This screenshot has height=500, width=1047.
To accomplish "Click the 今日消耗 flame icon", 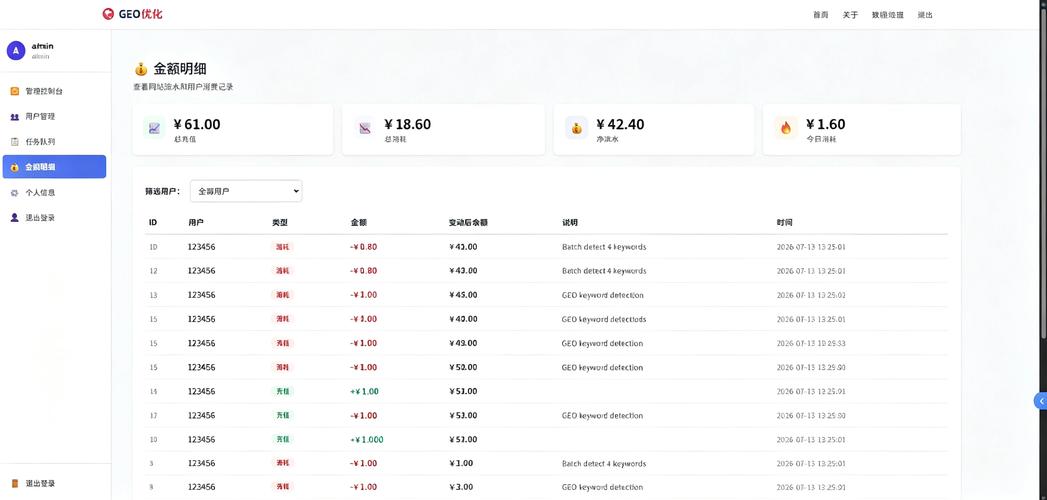I will tap(785, 128).
